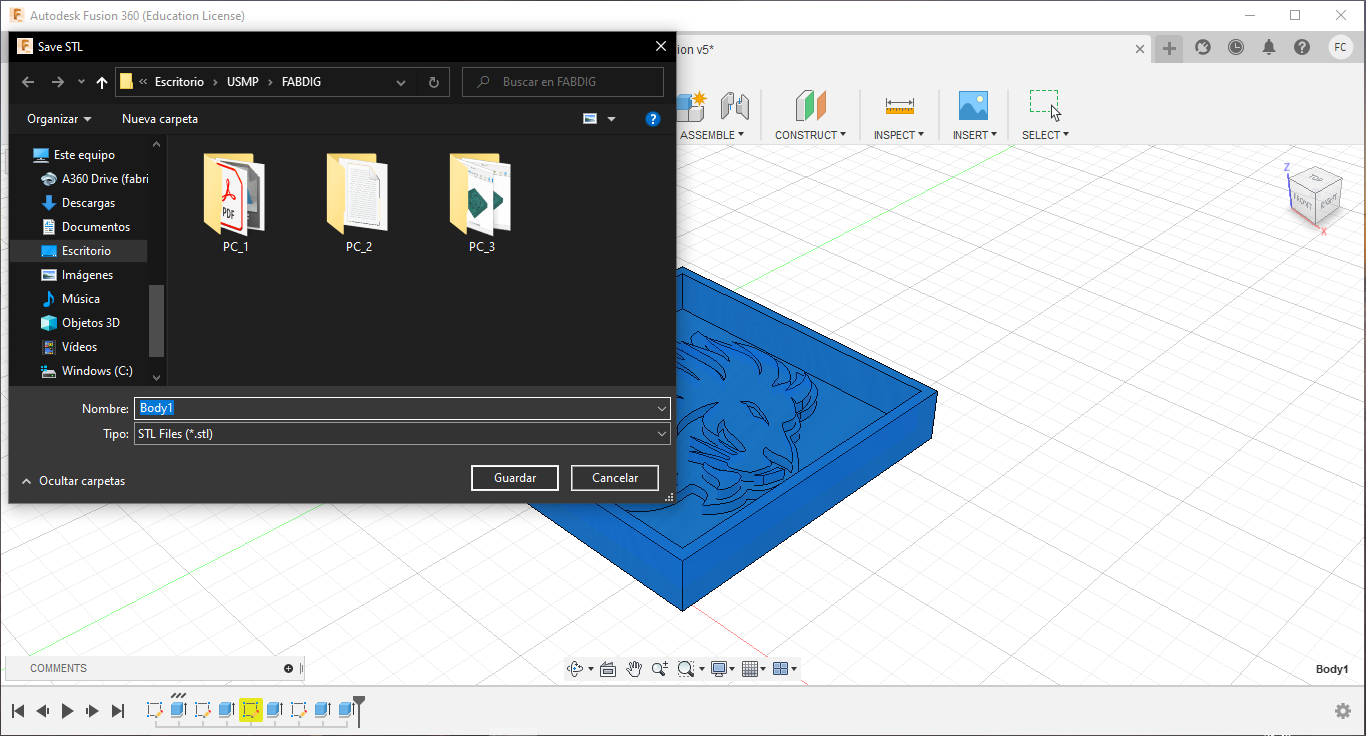This screenshot has height=736, width=1366.
Task: Click the Insert image icon in the toolbar
Action: pos(973,106)
